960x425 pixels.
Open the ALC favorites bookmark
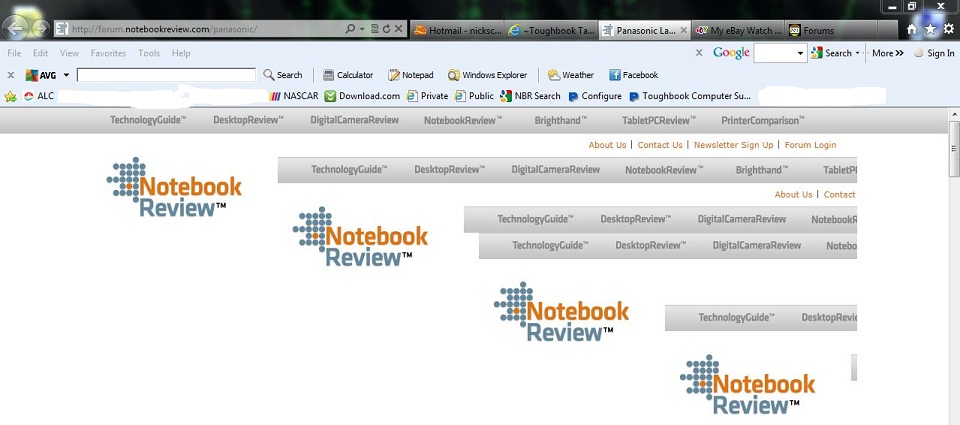pos(39,96)
